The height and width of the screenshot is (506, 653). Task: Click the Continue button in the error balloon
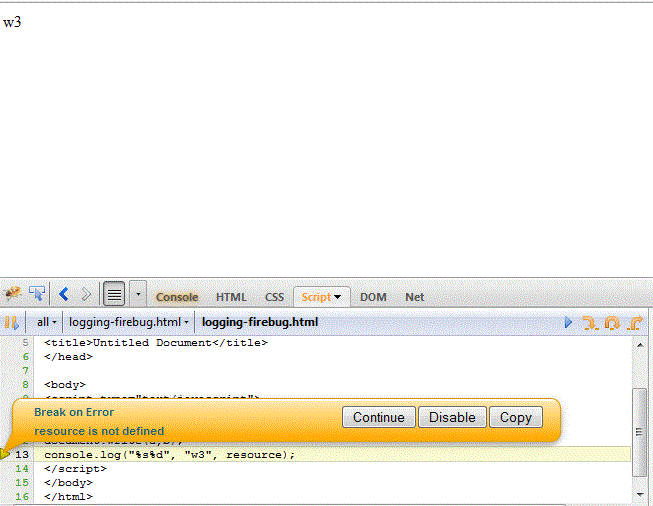pyautogui.click(x=379, y=417)
